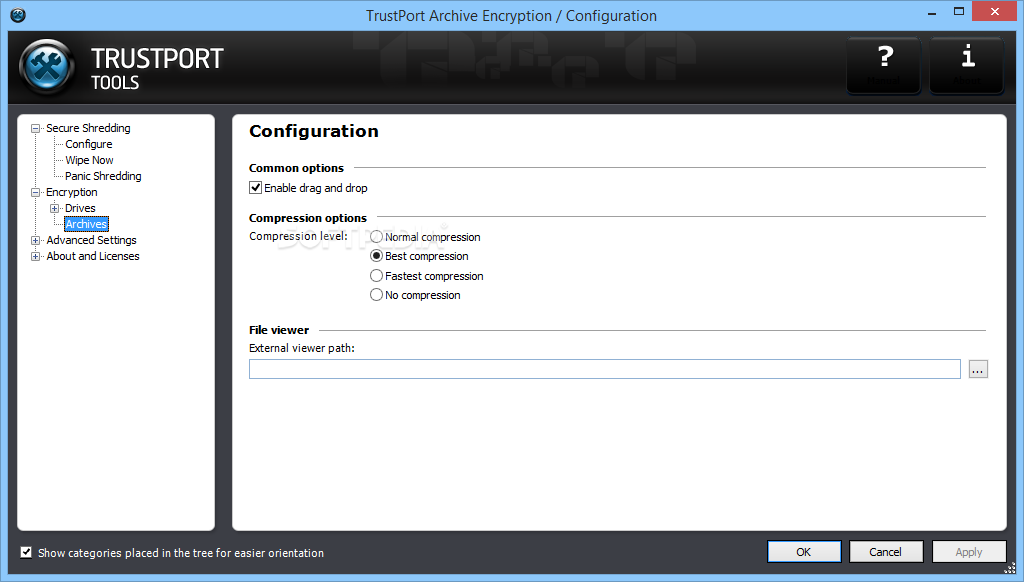Screen dimensions: 1024x582
Task: Open Wipe Now in the tree
Action: [89, 160]
